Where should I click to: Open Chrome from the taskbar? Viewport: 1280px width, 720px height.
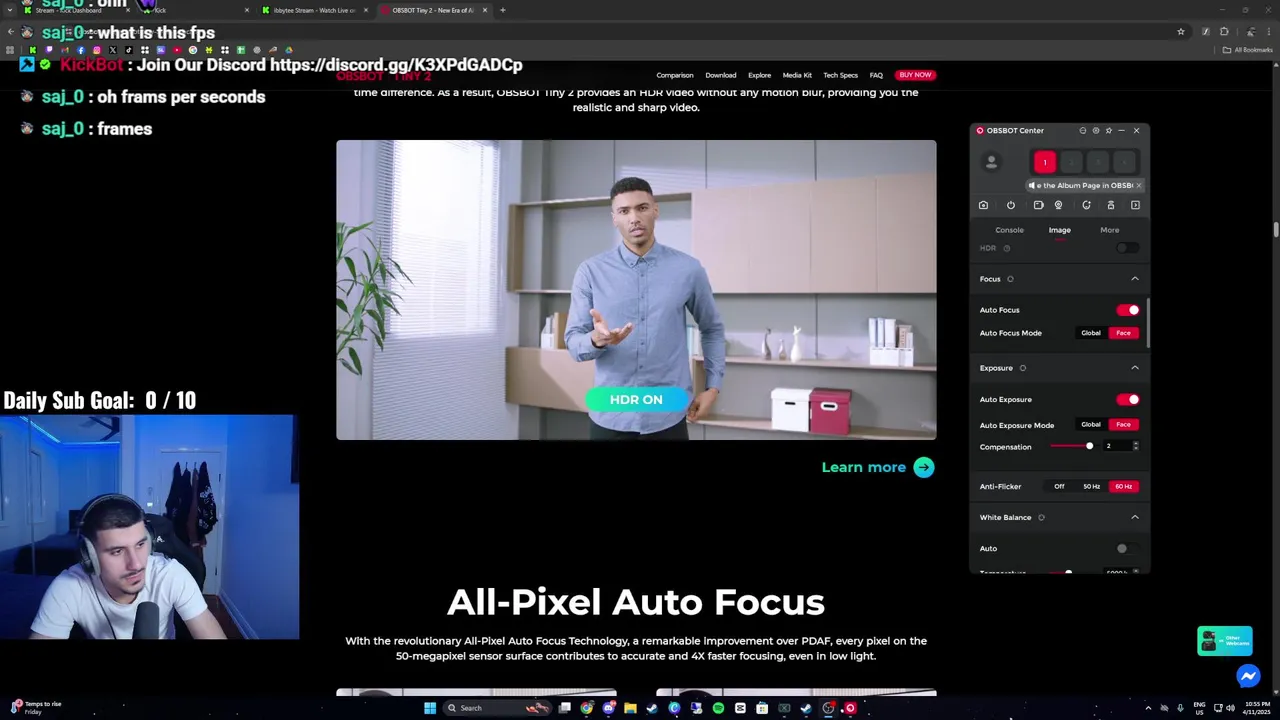[586, 708]
